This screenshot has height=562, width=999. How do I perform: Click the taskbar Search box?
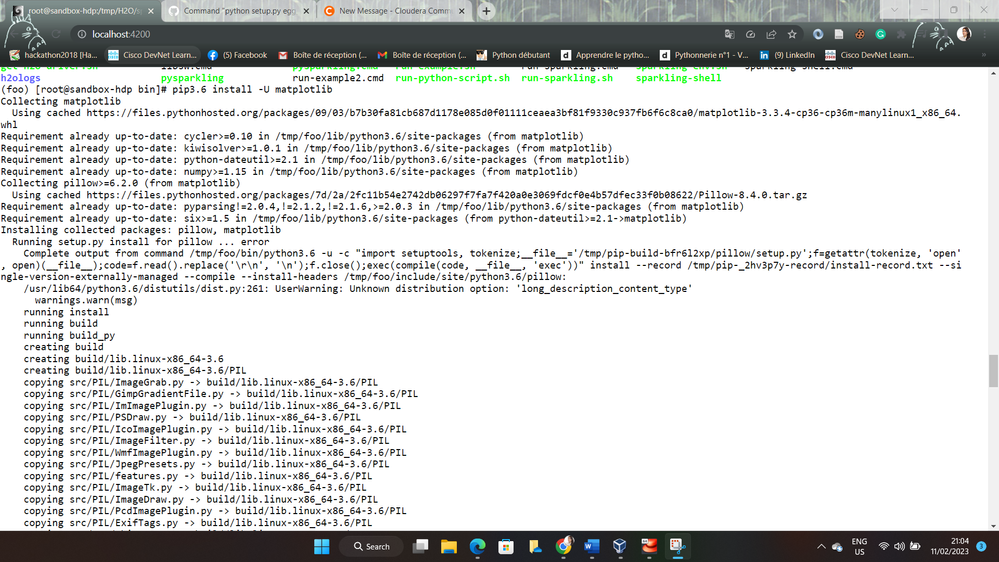tap(371, 547)
